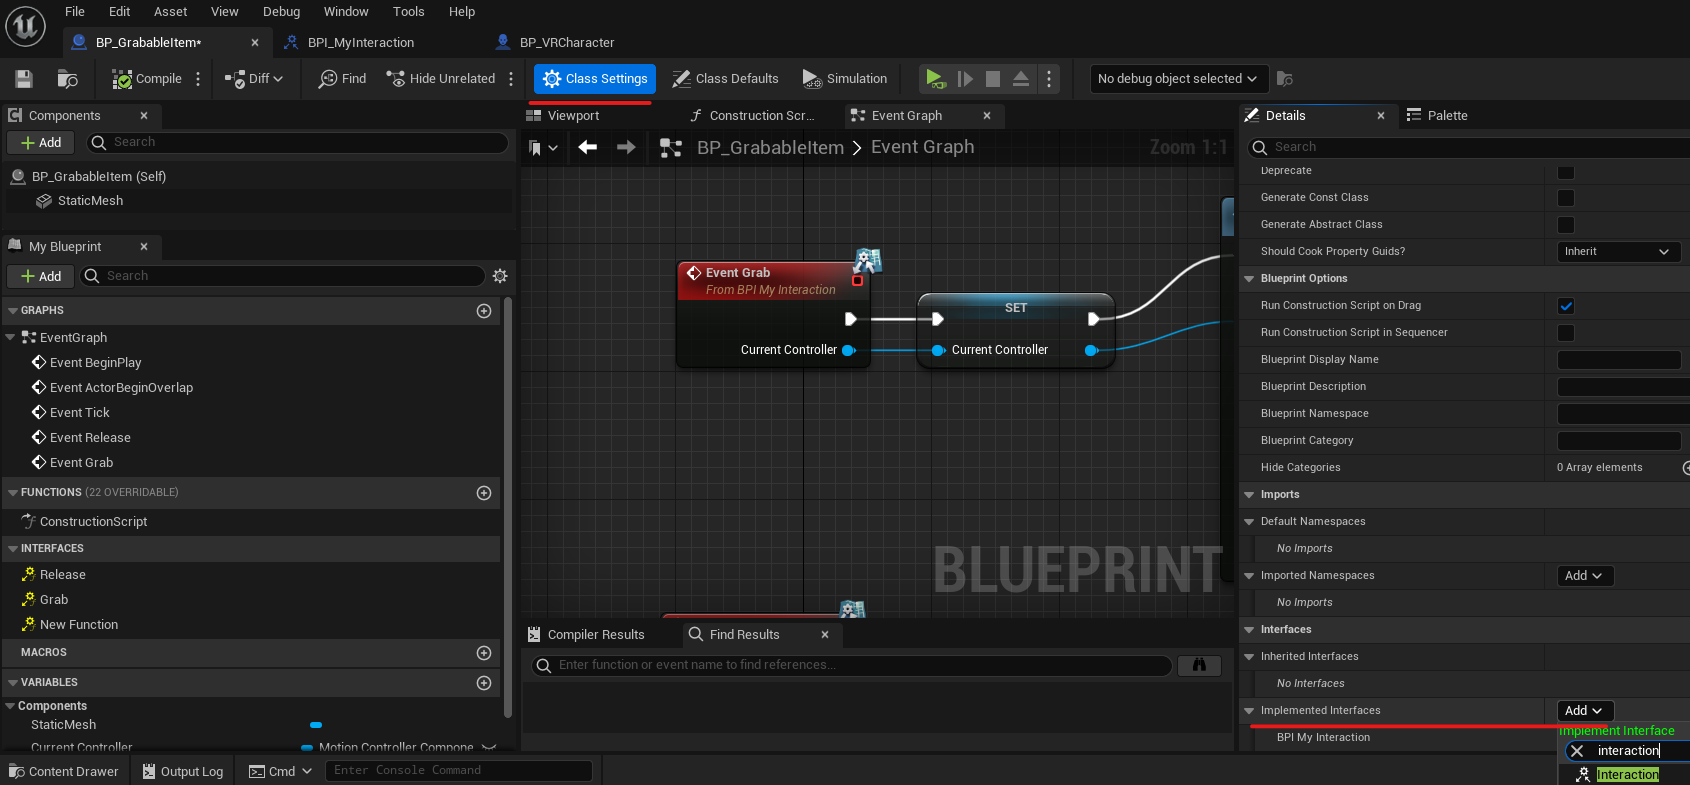Open Class Defaults
This screenshot has height=785, width=1690.
click(x=725, y=79)
